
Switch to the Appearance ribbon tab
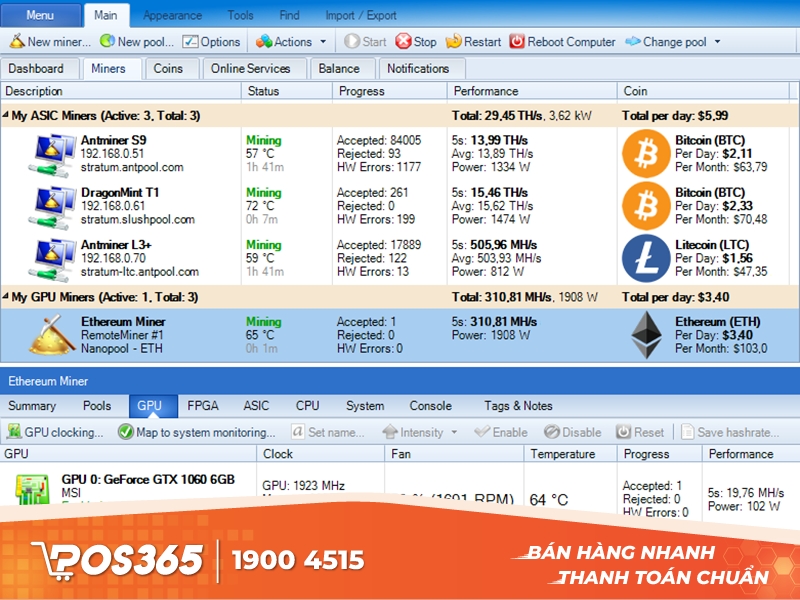(172, 15)
